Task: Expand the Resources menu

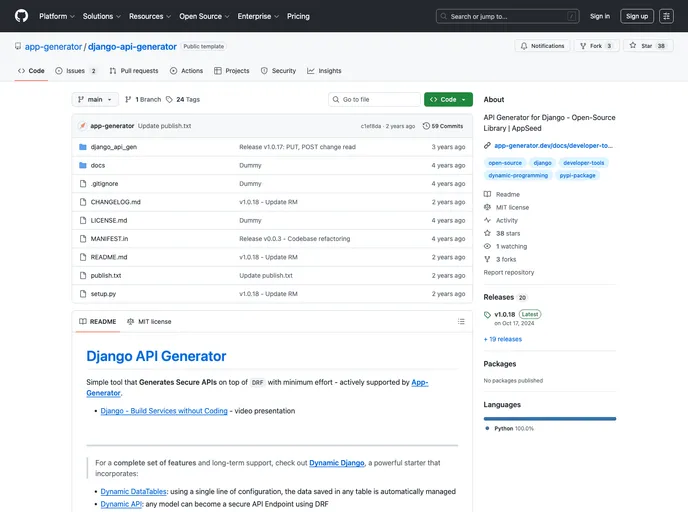Action: pyautogui.click(x=150, y=16)
